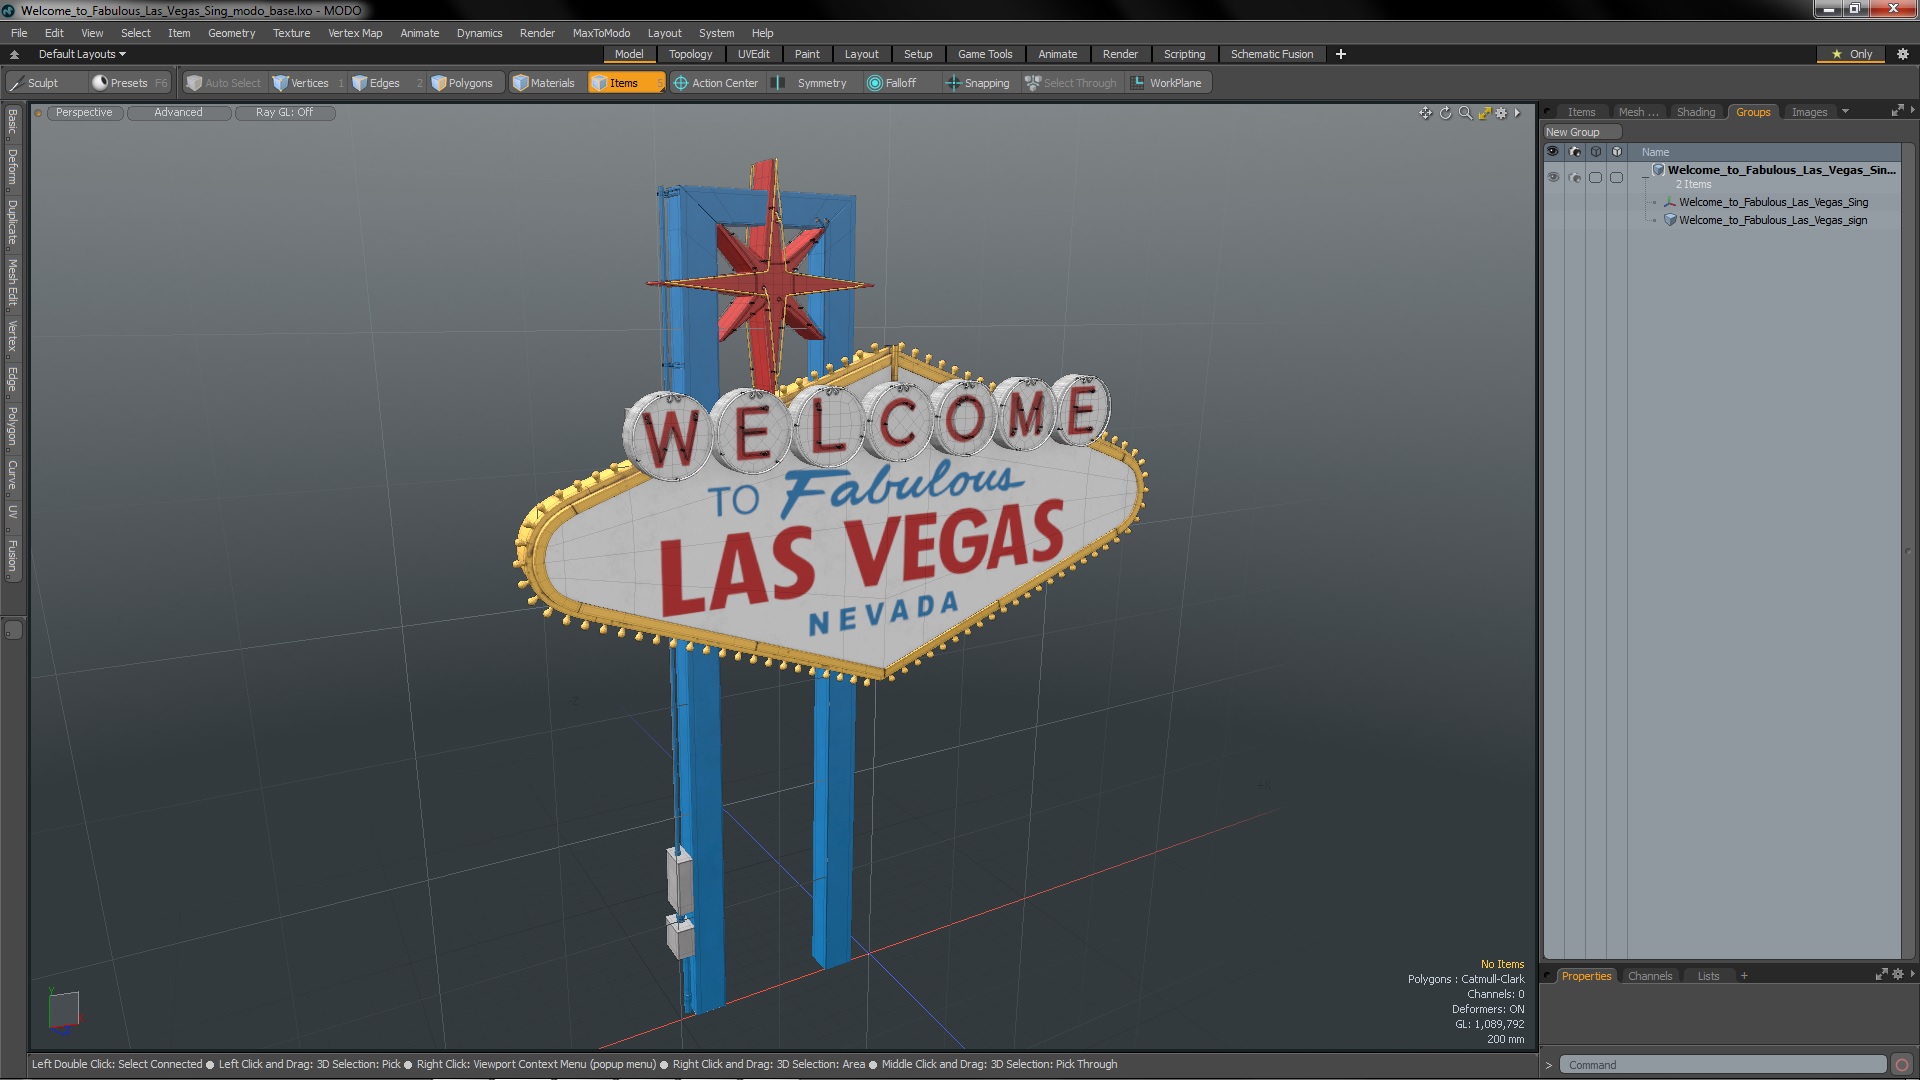This screenshot has width=1920, height=1080.
Task: Click the record button beside Command field
Action: [1902, 1065]
